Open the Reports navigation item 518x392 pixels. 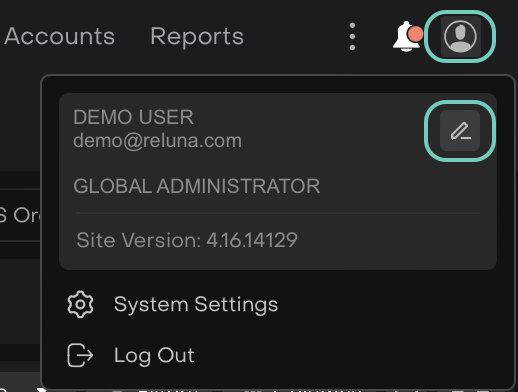click(x=197, y=36)
